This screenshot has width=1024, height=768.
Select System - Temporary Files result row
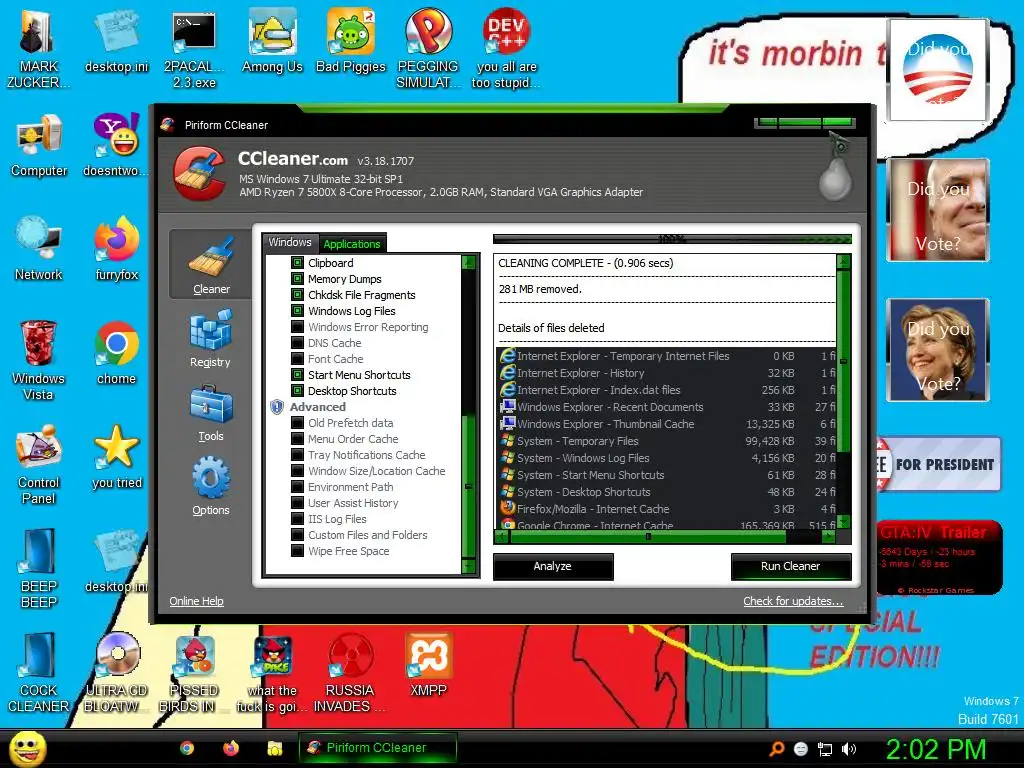[x=666, y=441]
